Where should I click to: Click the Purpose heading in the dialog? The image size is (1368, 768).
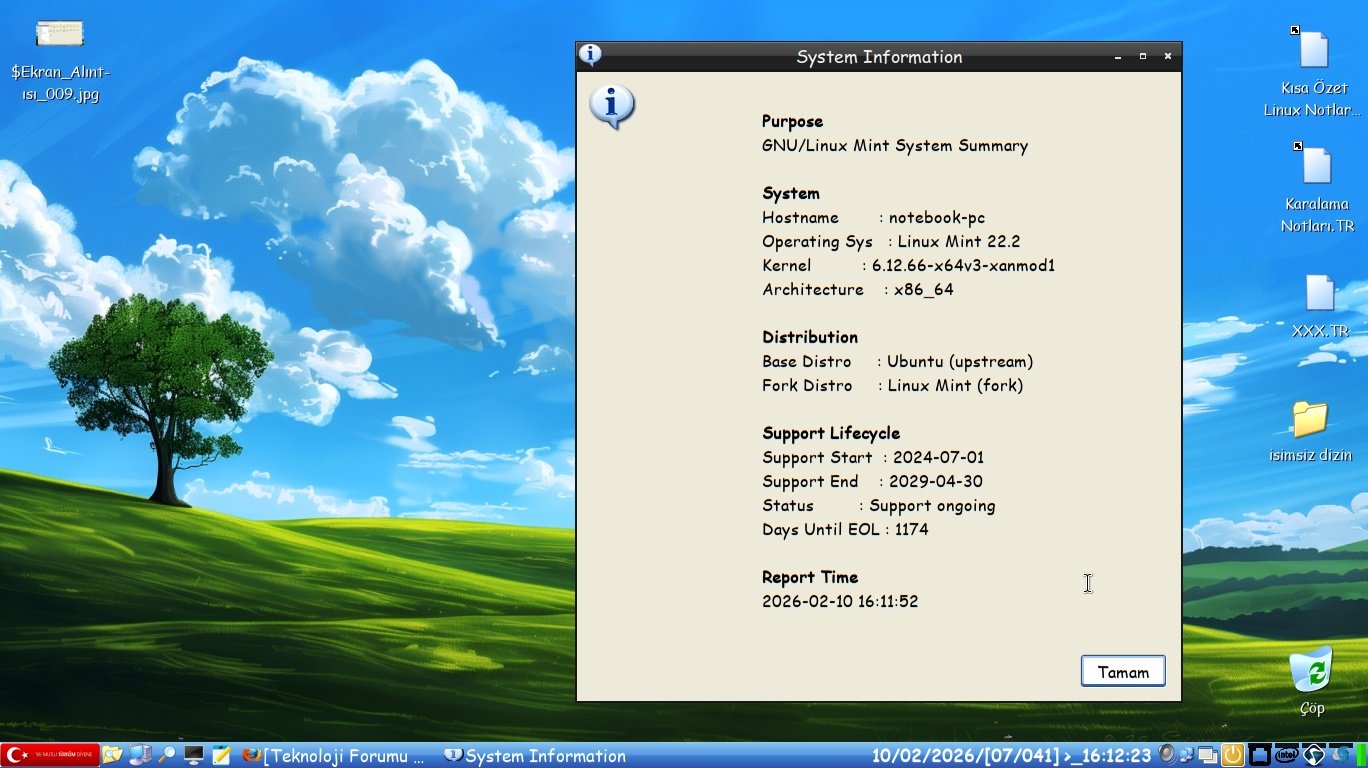click(x=792, y=121)
